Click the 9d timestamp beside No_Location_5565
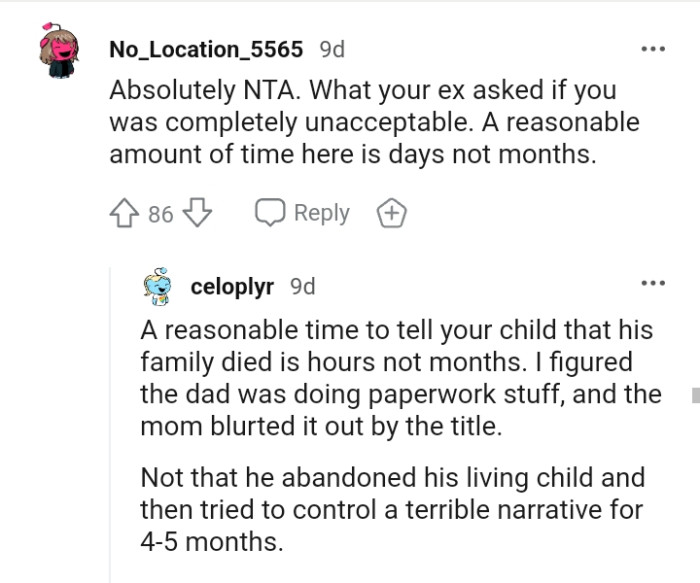This screenshot has width=700, height=583. [332, 48]
